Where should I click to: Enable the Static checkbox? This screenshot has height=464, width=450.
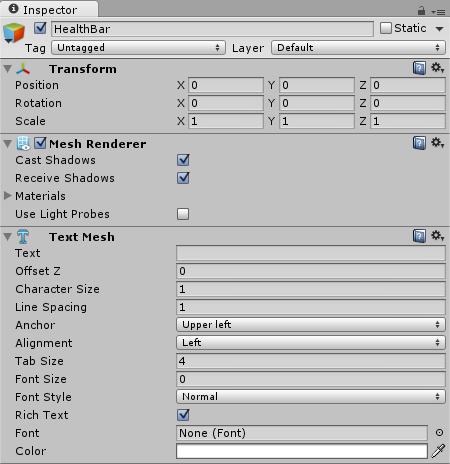pos(386,28)
